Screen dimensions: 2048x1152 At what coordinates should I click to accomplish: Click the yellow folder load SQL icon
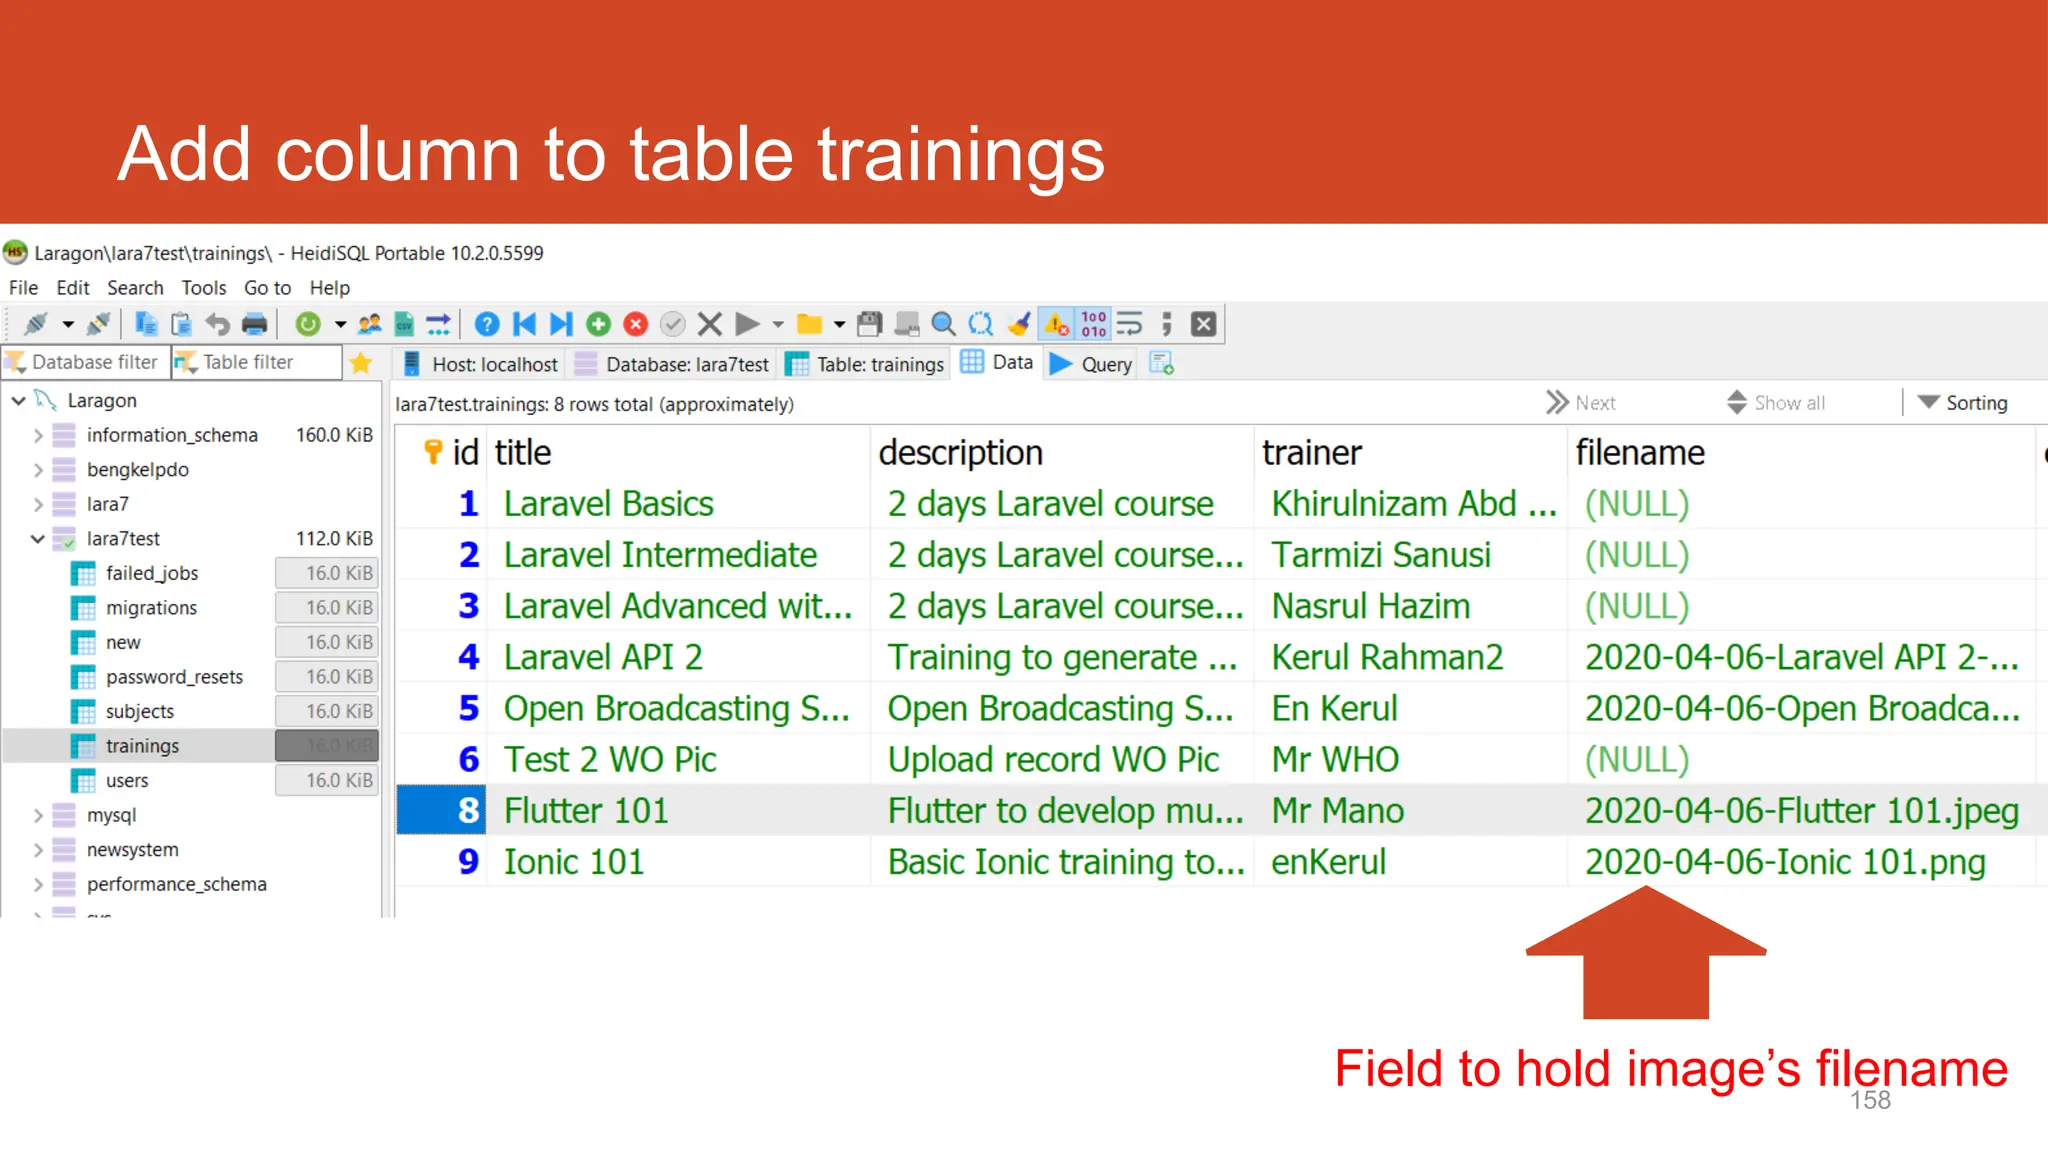809,324
